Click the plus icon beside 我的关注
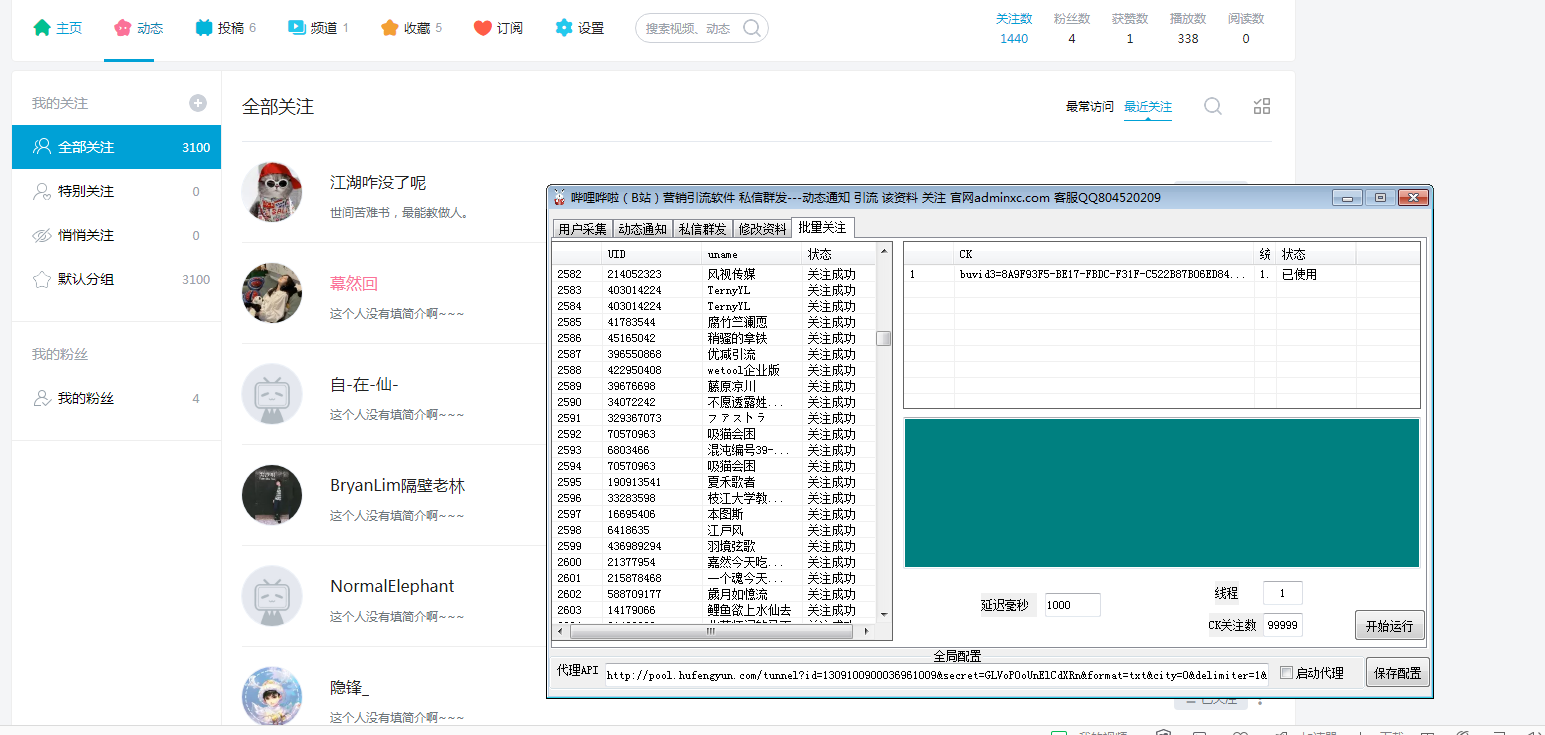The width and height of the screenshot is (1545, 735). 198,103
